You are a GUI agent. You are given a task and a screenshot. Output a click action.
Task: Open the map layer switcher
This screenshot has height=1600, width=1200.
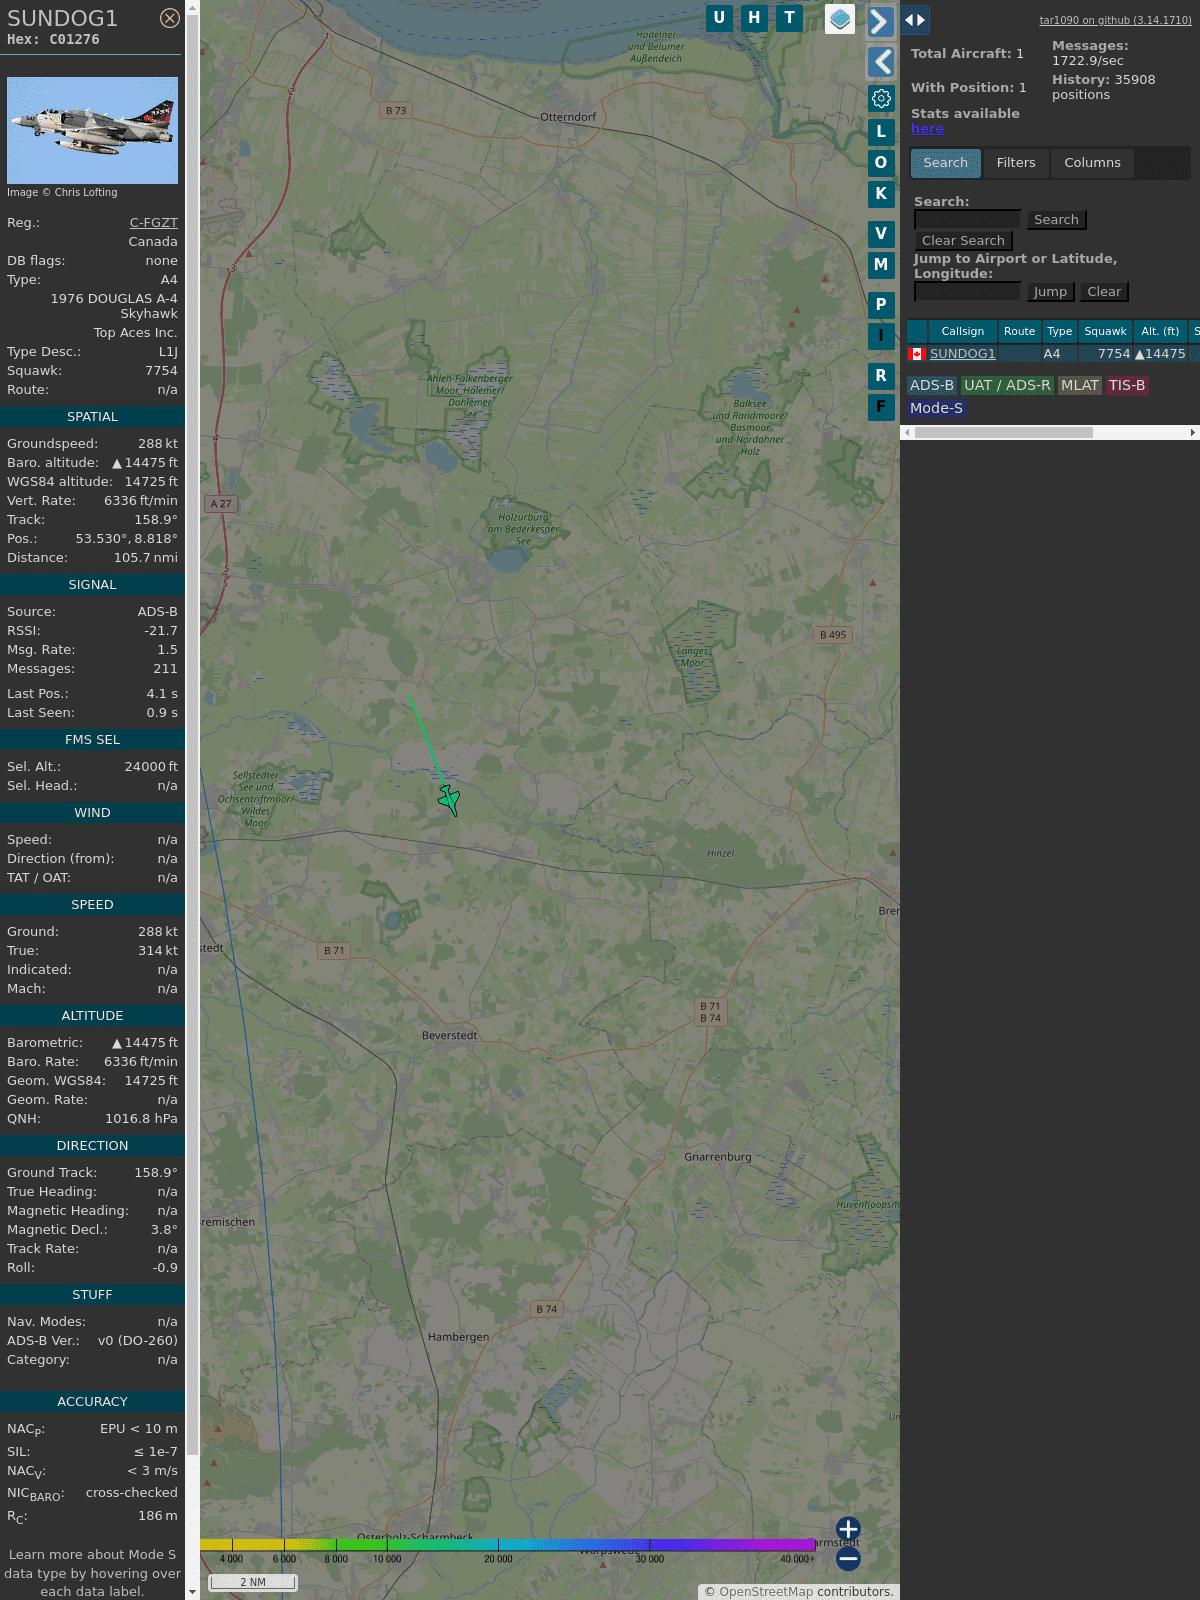coord(840,19)
